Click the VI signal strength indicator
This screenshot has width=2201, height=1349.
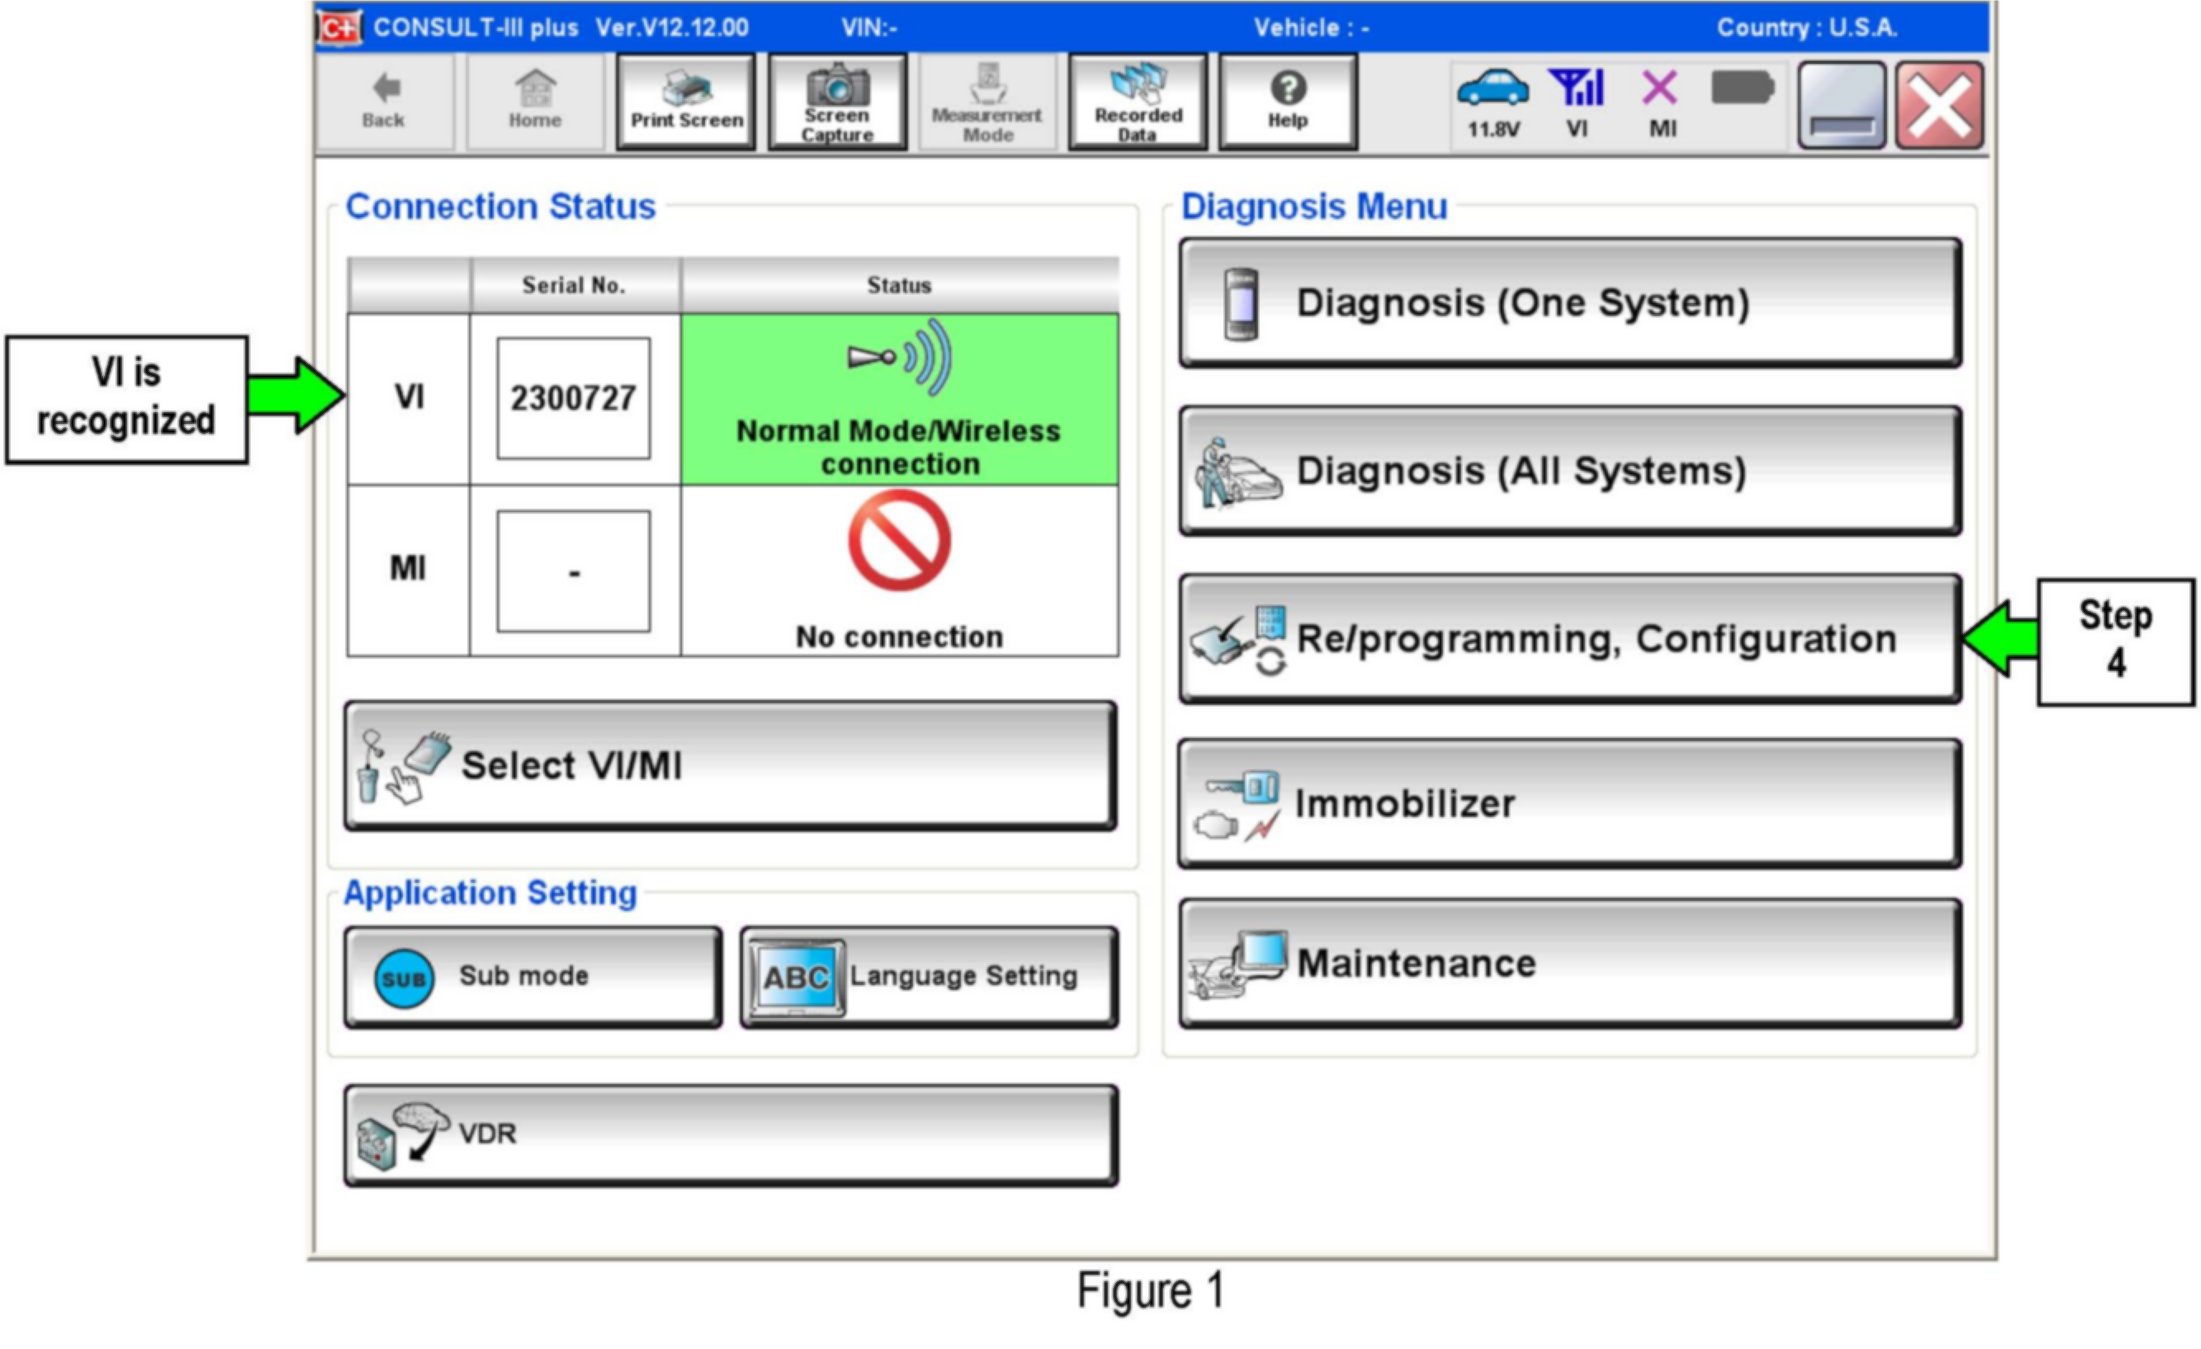pyautogui.click(x=1576, y=102)
